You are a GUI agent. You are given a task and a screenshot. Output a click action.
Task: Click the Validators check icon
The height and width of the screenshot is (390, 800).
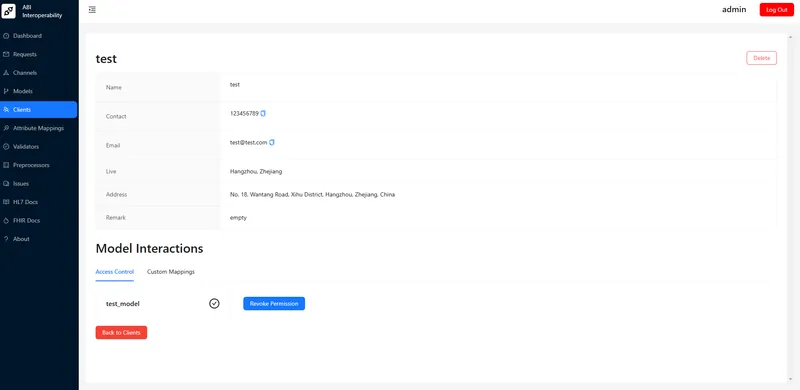click(6, 147)
